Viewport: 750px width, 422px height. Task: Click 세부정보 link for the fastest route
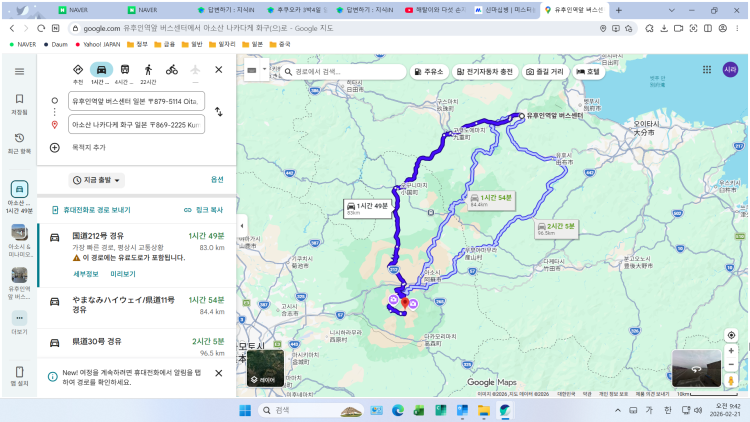86,273
